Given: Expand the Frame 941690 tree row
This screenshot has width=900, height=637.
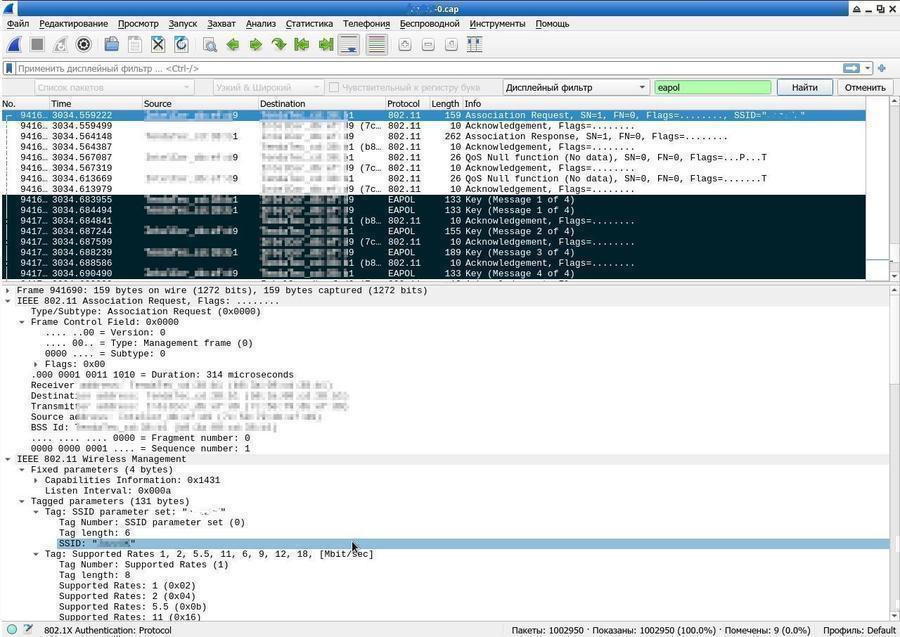Looking at the screenshot, I should [x=7, y=290].
